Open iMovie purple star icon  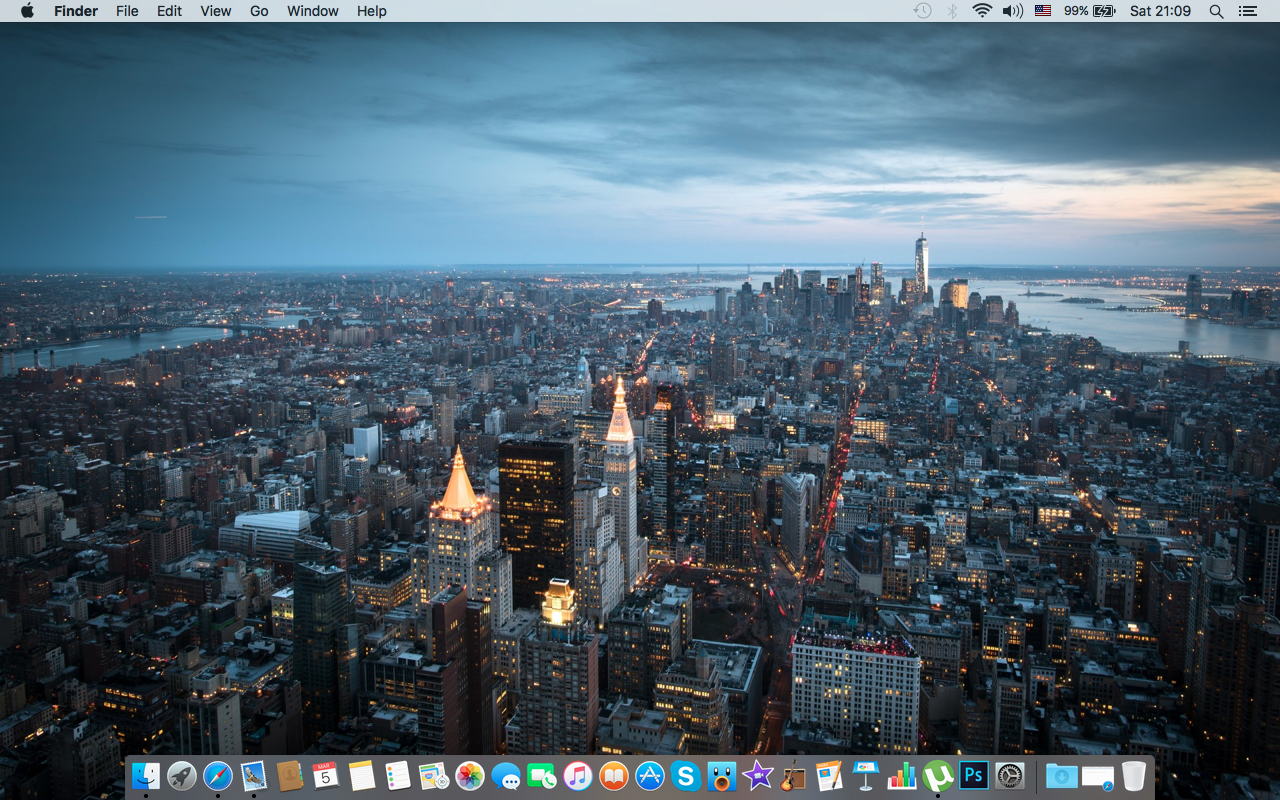click(x=758, y=775)
